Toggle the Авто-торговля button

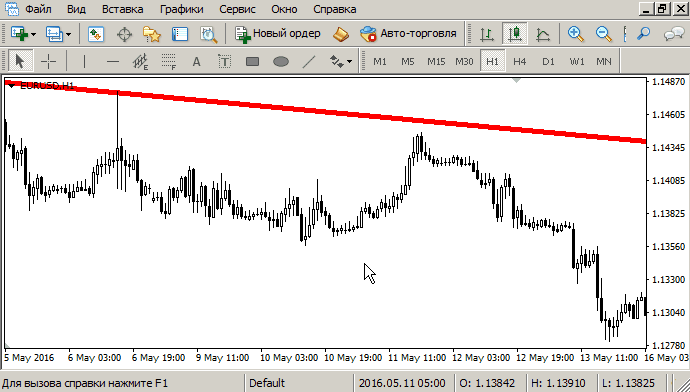point(408,34)
